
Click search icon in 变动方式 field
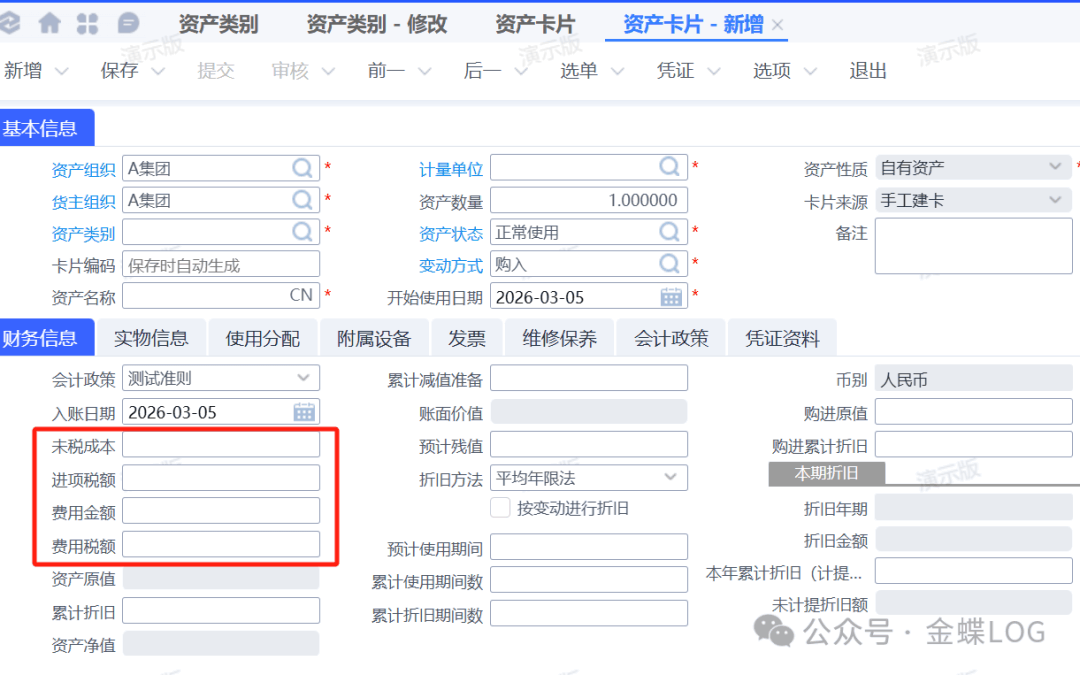670,264
